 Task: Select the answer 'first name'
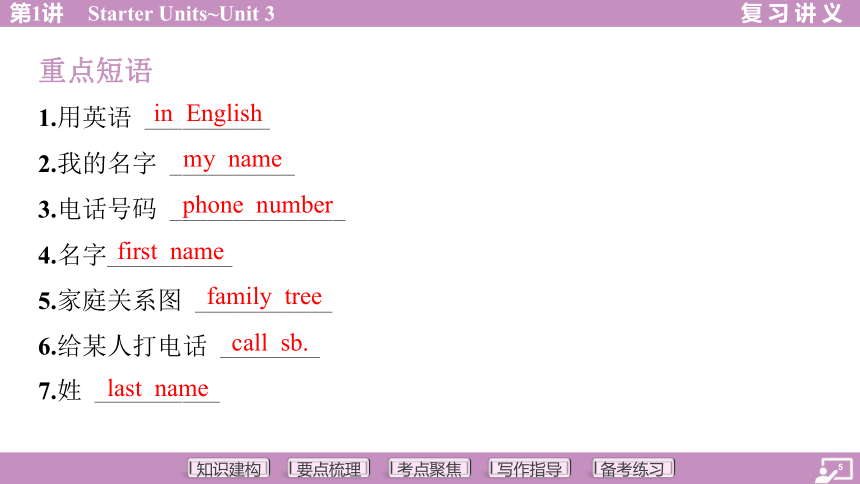coord(171,252)
